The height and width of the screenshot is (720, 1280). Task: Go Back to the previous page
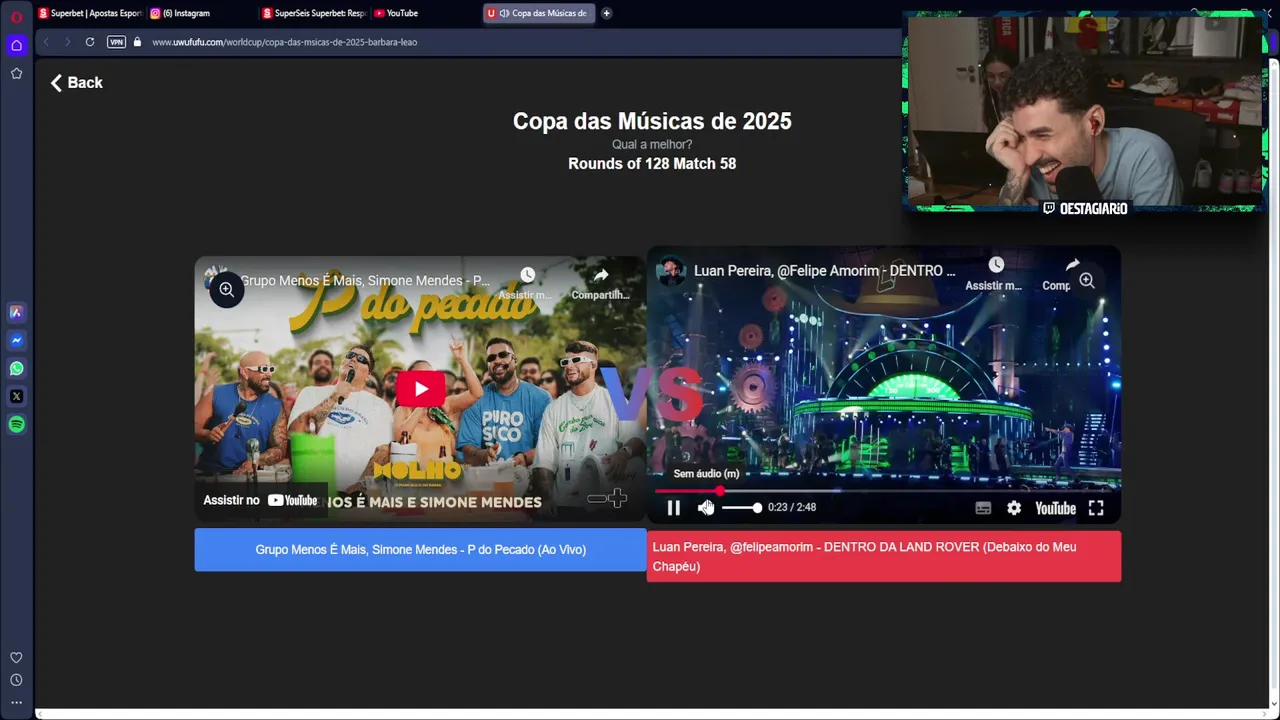[77, 83]
